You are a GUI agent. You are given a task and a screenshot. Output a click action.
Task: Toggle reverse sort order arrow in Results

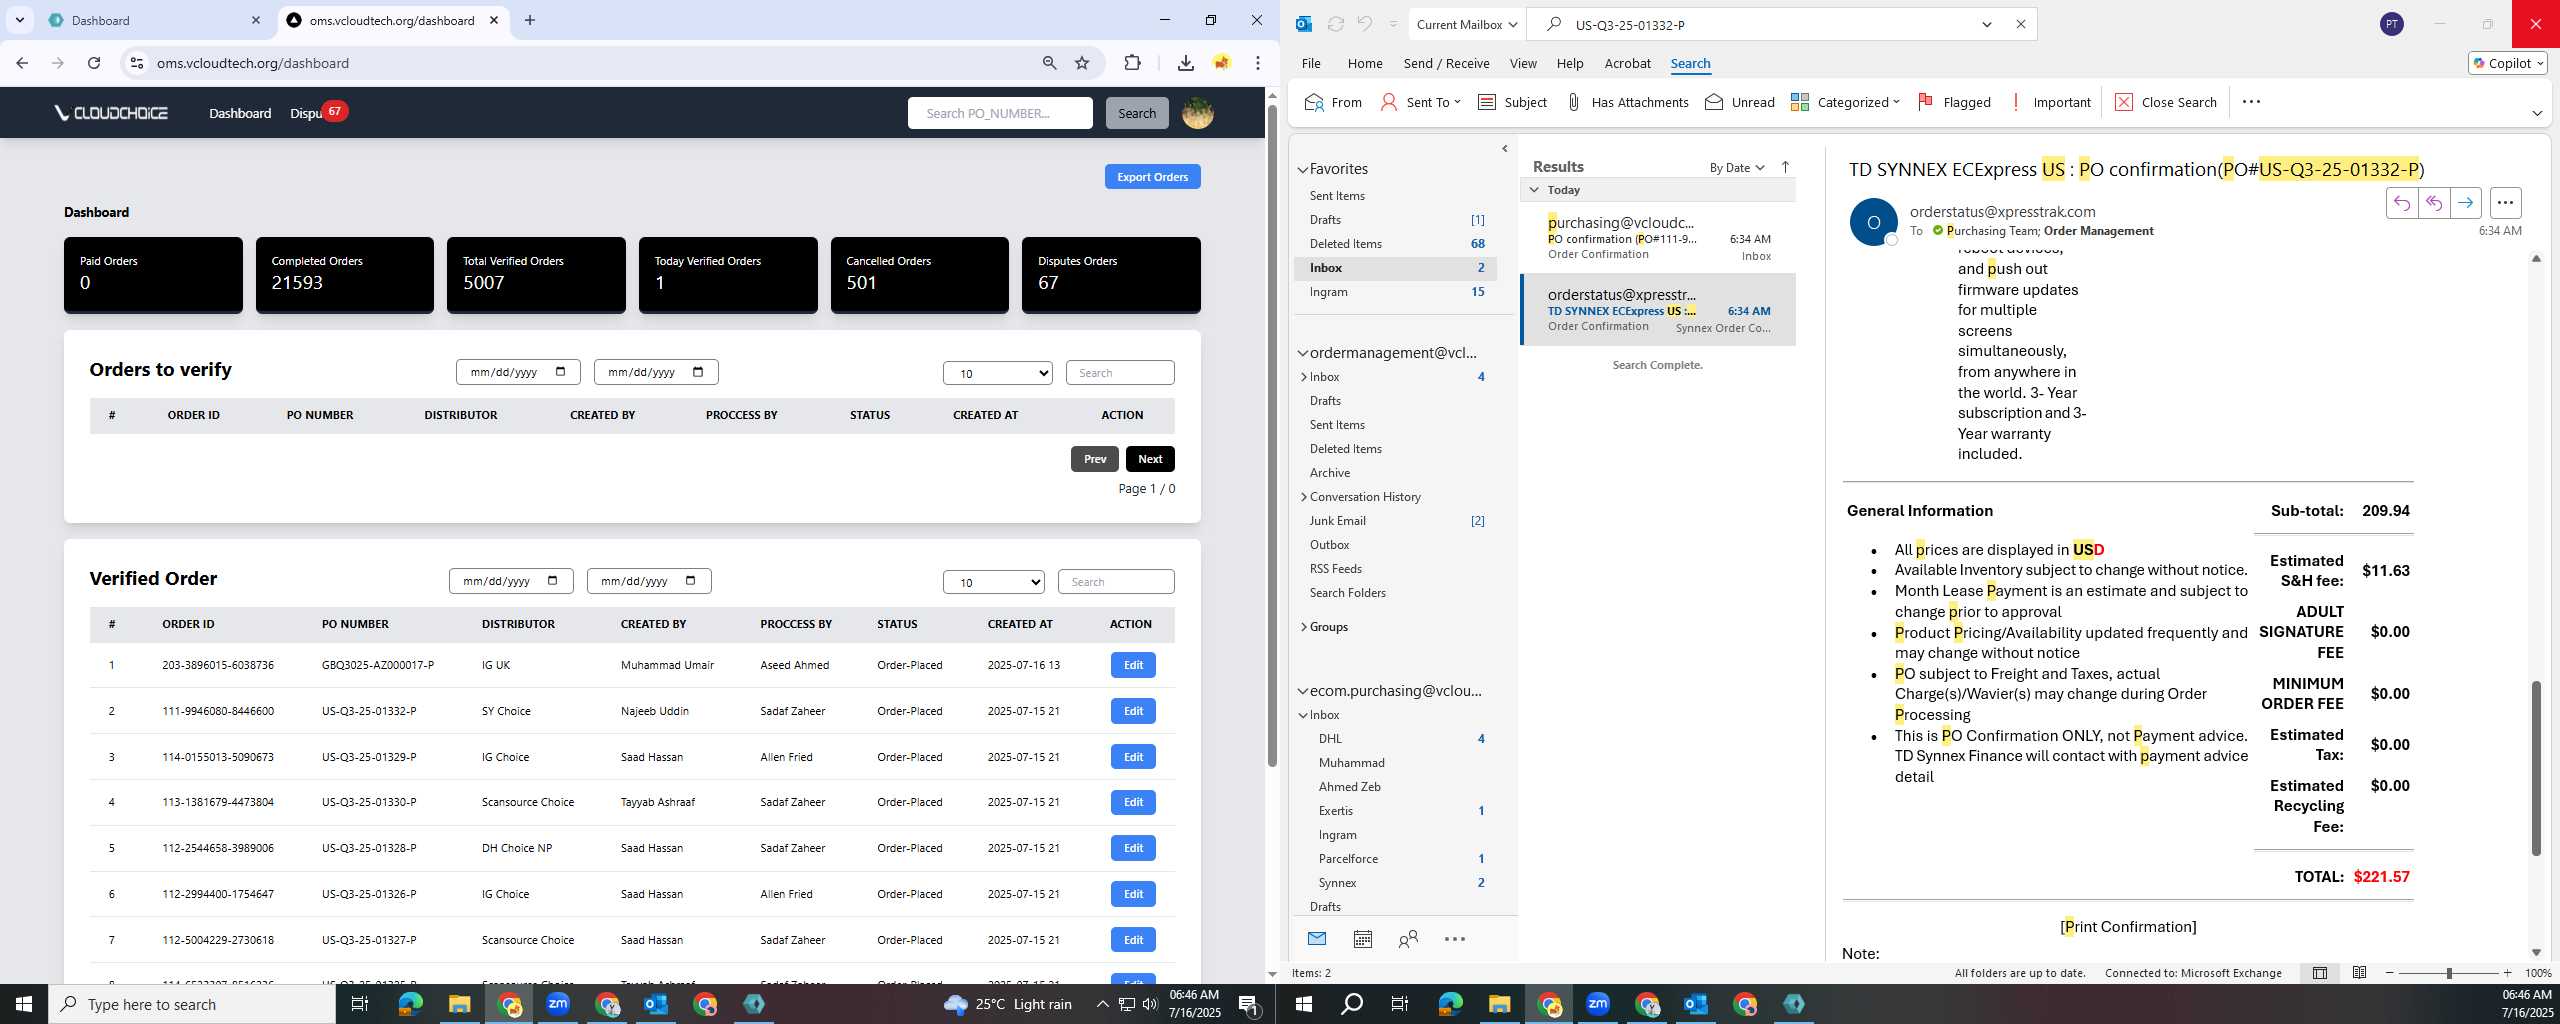pos(1785,167)
